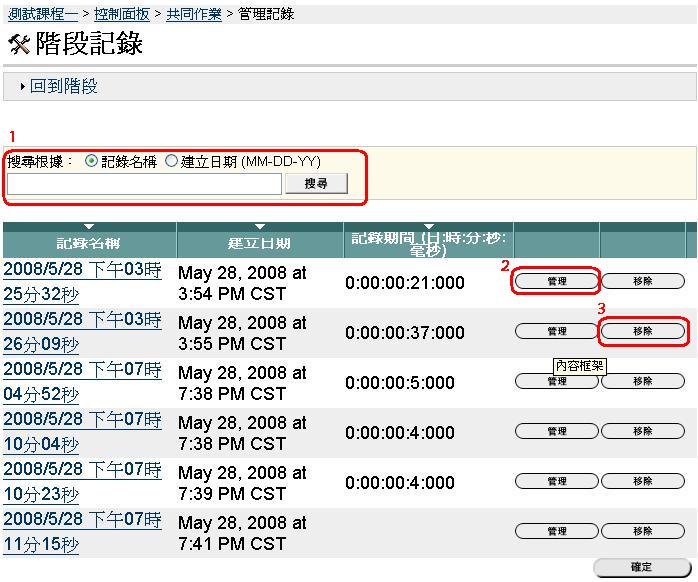Expand the 回到階段 link arrow
Viewport: 698px width, 582px height.
[23, 88]
